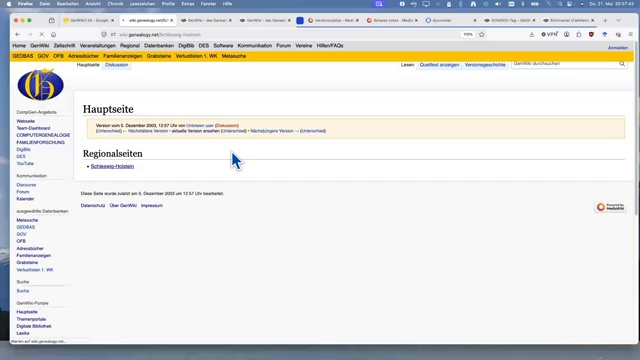Open the Unknown user link
Image resolution: width=640 pixels, height=360 pixels.
(200, 126)
